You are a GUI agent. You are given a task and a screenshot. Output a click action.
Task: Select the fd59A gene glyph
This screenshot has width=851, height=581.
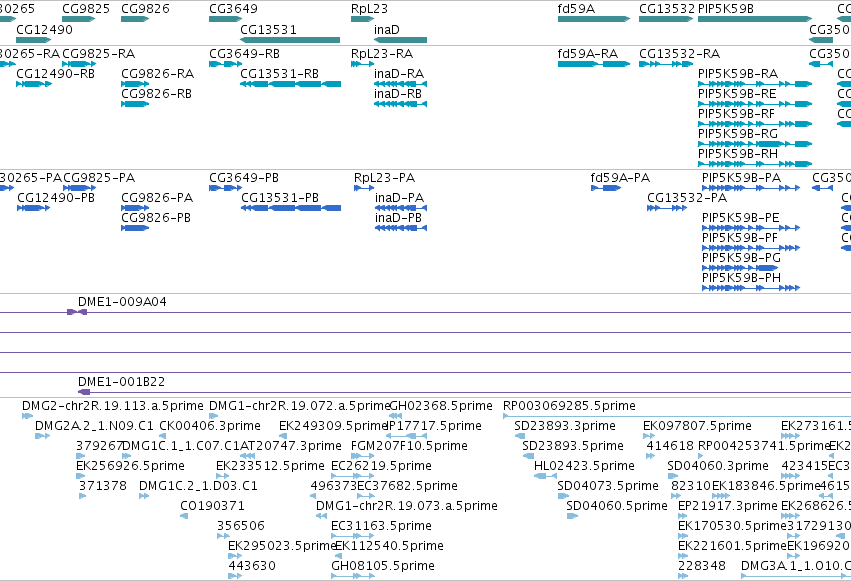594,19
